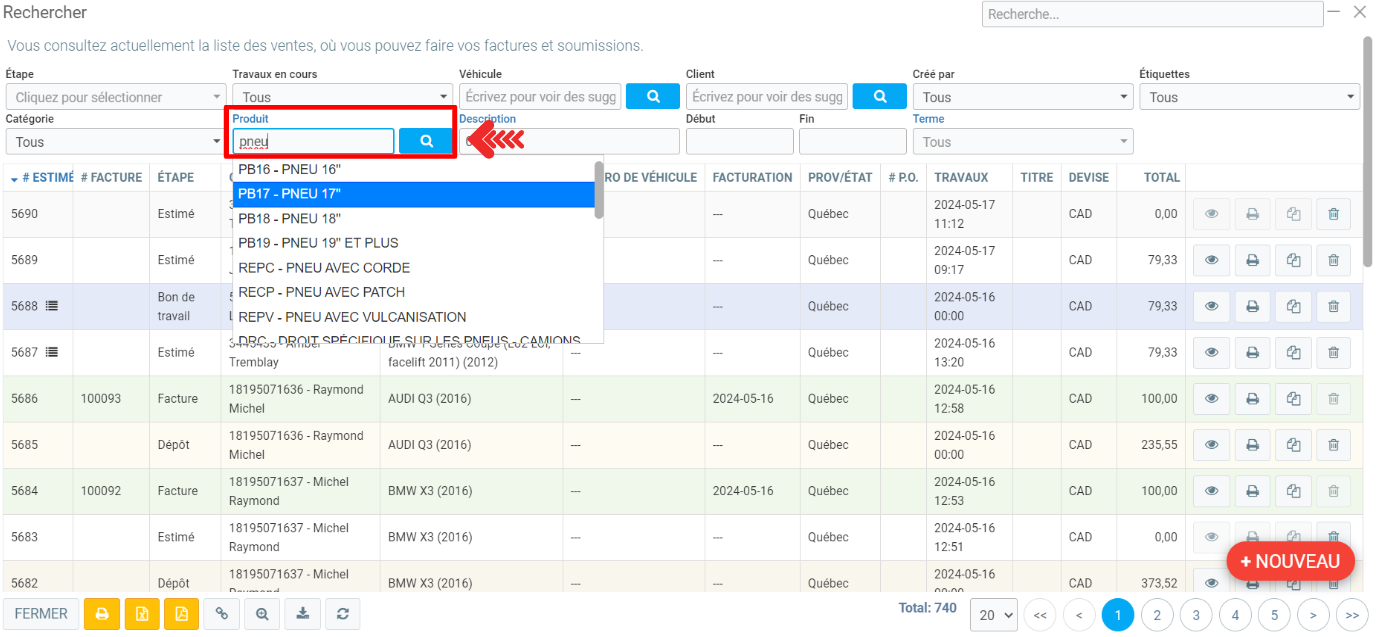
Task: Click the FERMER button
Action: tap(41, 614)
